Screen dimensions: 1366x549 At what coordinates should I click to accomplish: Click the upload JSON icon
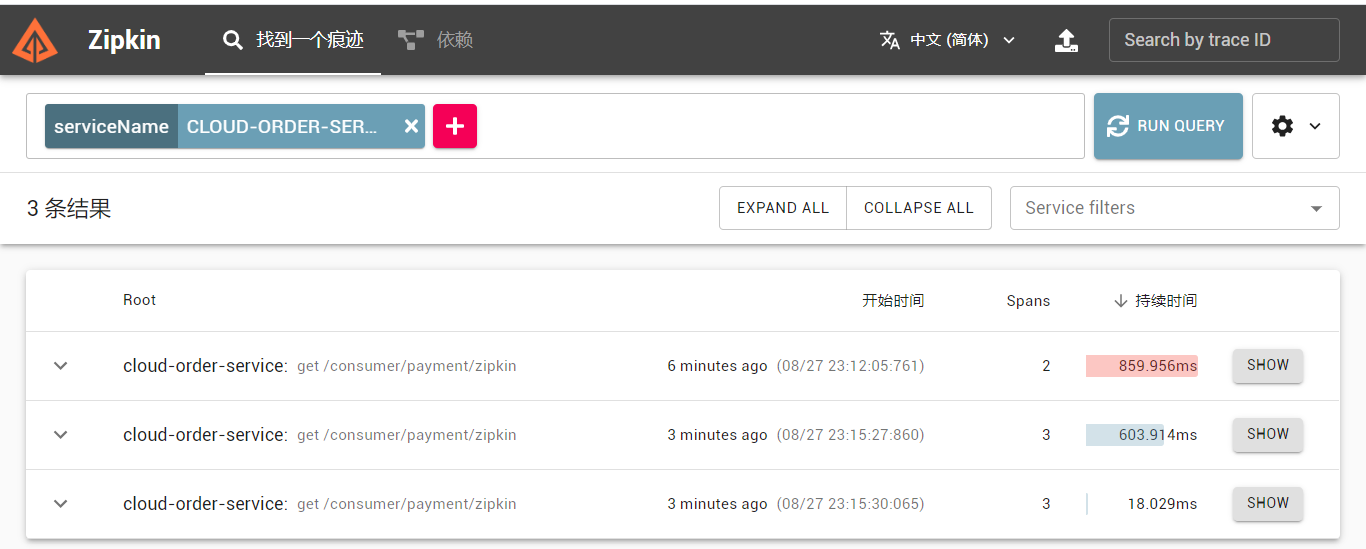click(1067, 40)
